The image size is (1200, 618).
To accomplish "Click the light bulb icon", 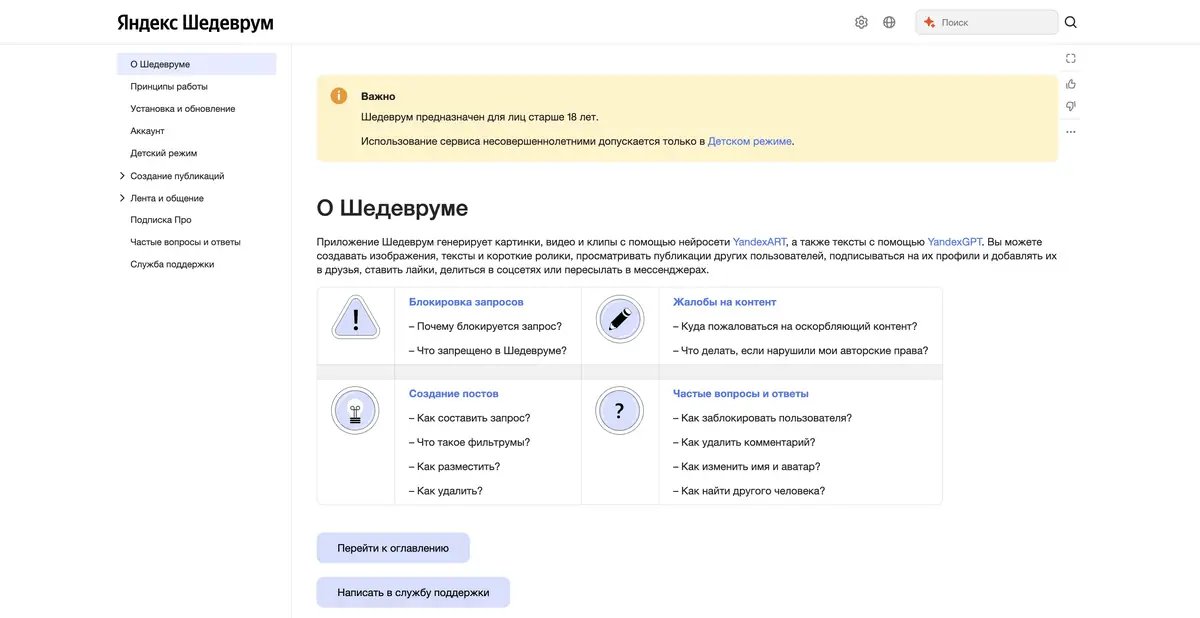I will tap(355, 410).
